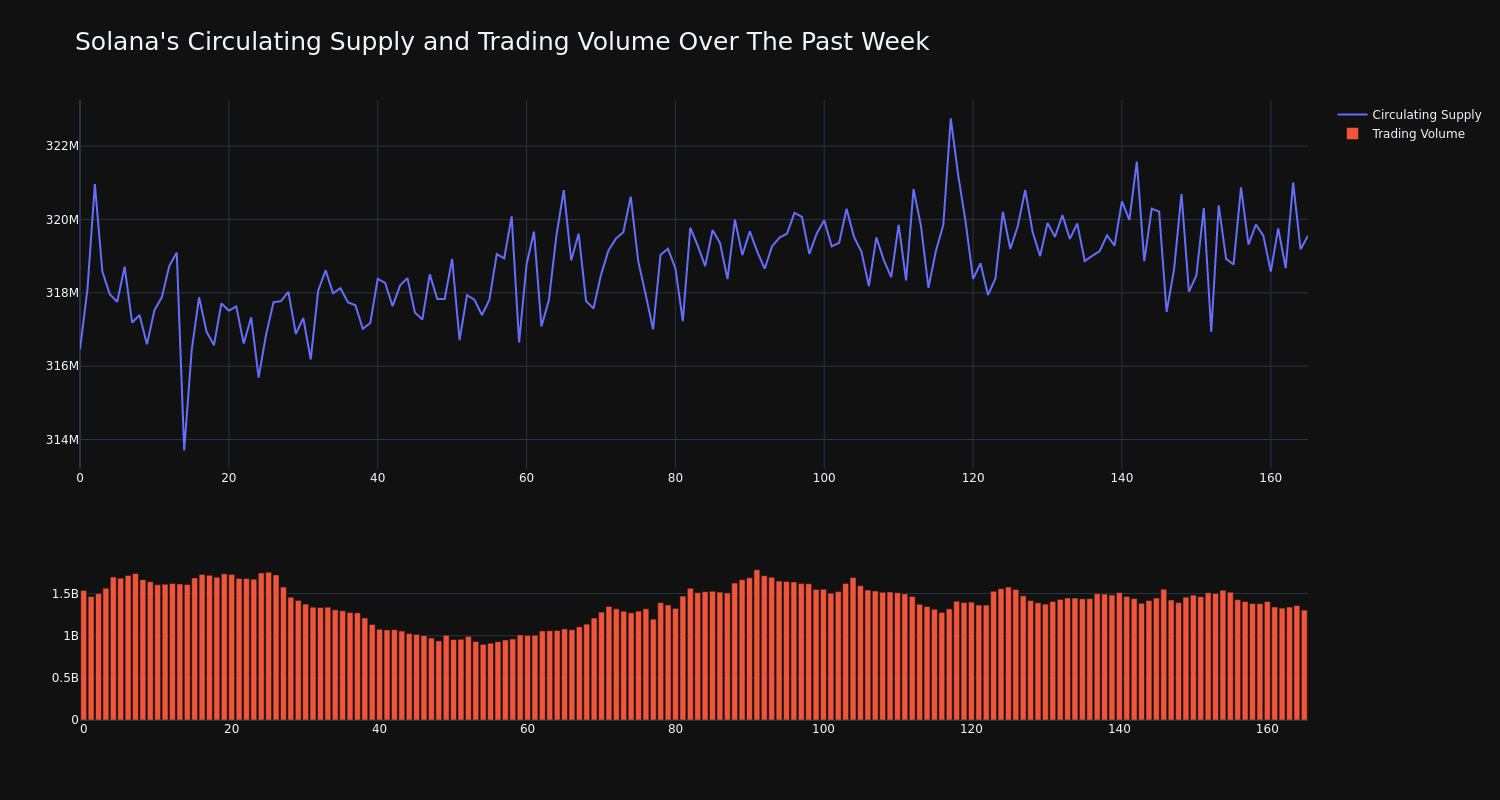The height and width of the screenshot is (800, 1500).
Task: Click the 40 tick on lower x-axis
Action: (379, 729)
